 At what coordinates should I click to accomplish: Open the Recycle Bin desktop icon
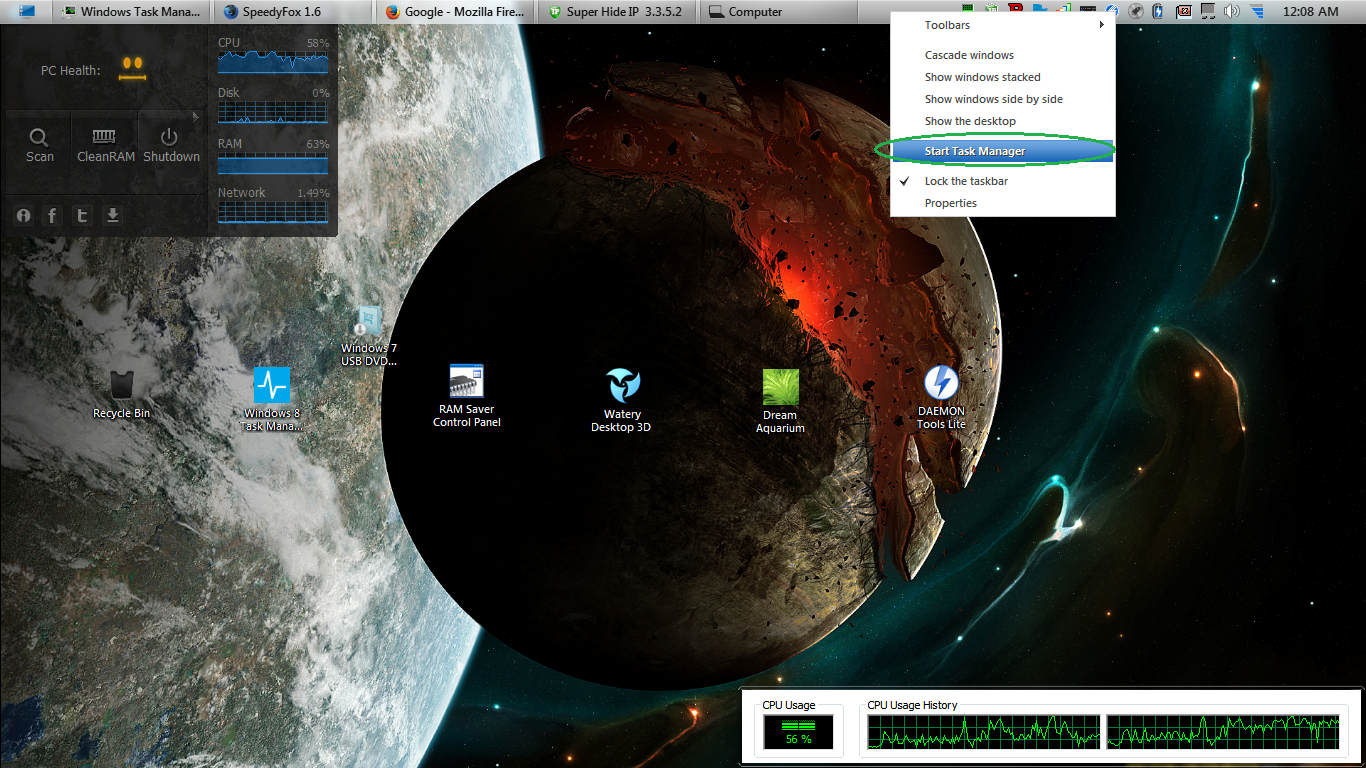(122, 393)
